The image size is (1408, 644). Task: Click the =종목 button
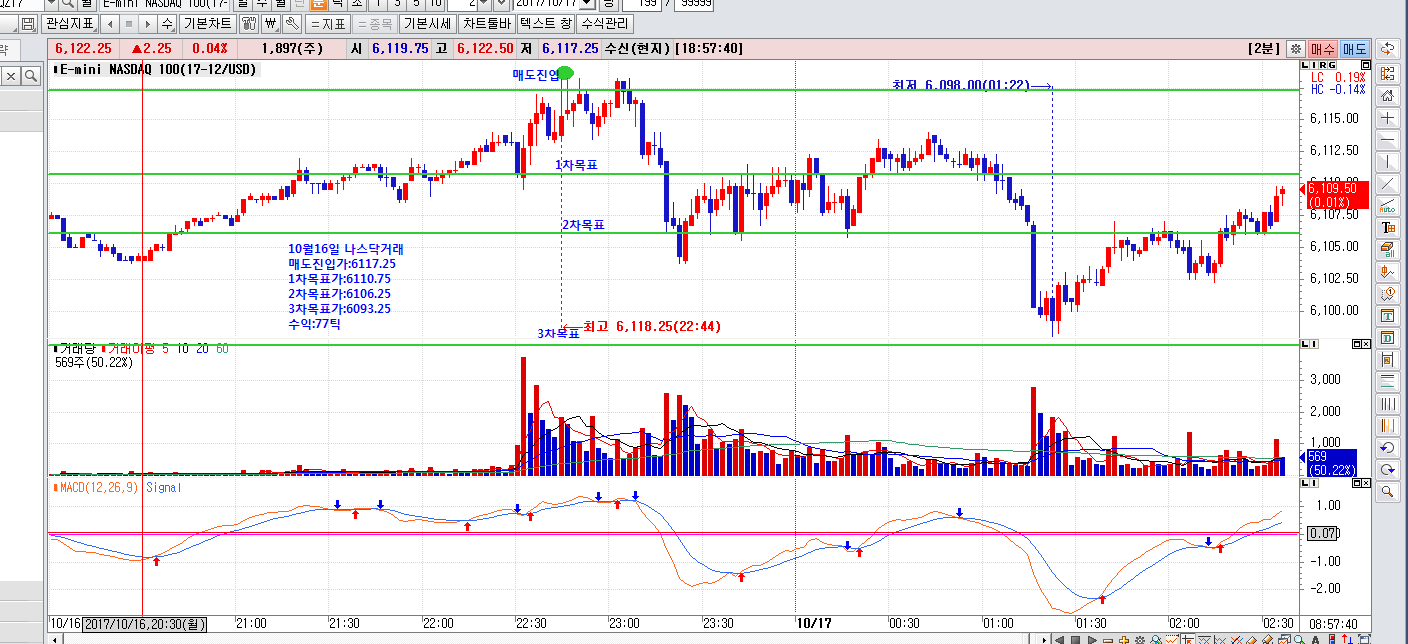tap(374, 23)
